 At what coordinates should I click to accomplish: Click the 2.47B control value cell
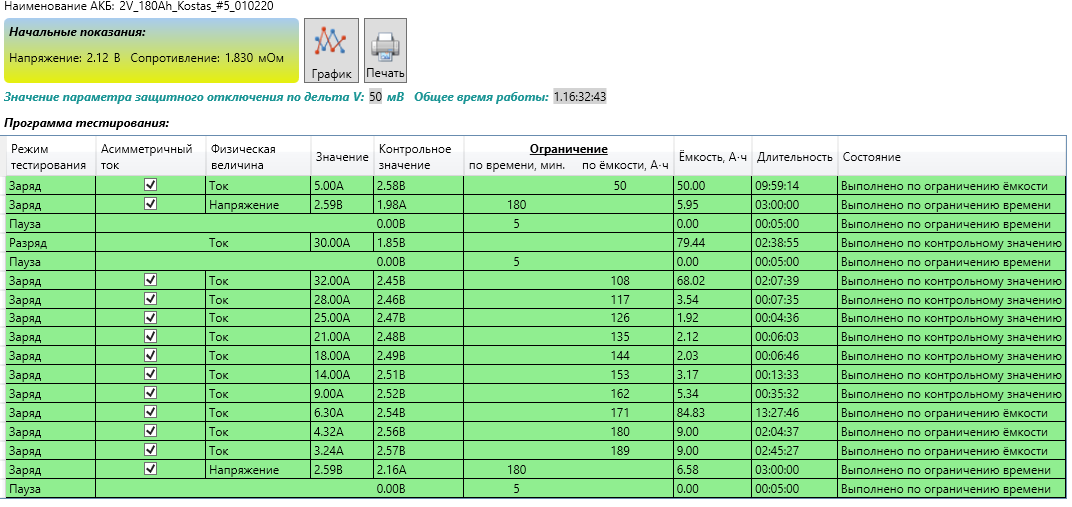click(x=418, y=318)
